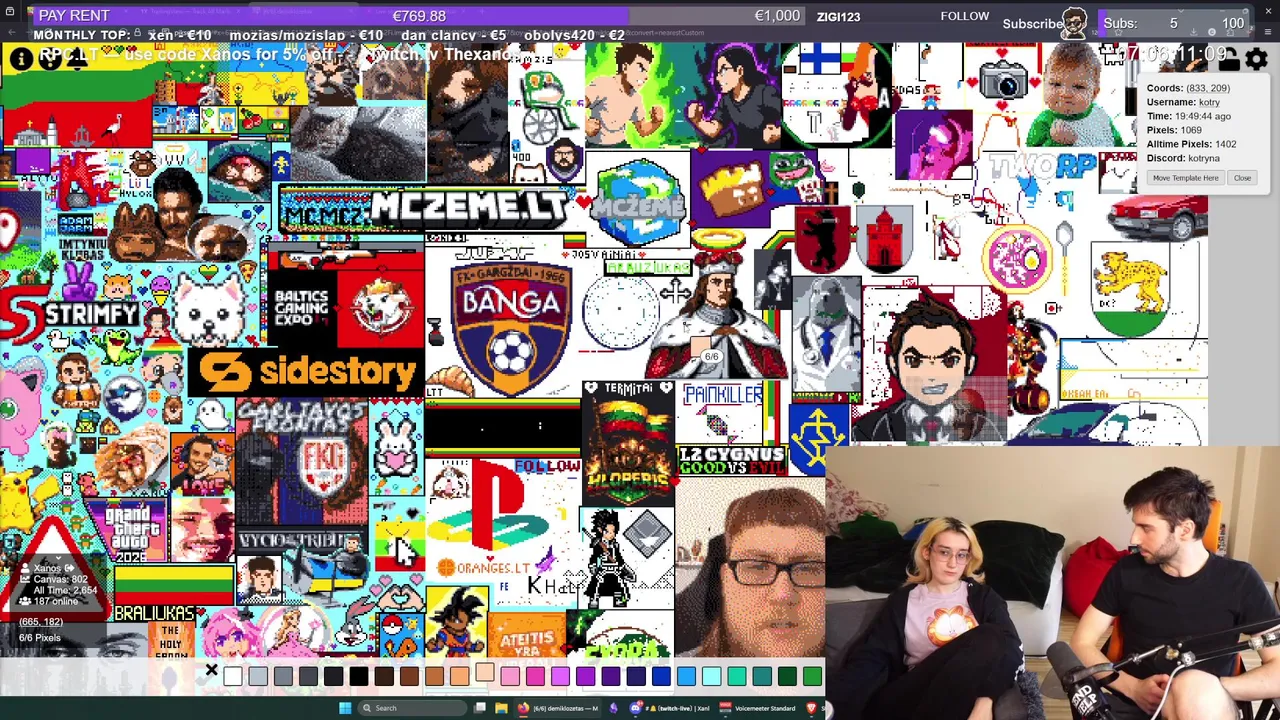Open Voicemeeter Standard from the taskbar

click(x=758, y=708)
